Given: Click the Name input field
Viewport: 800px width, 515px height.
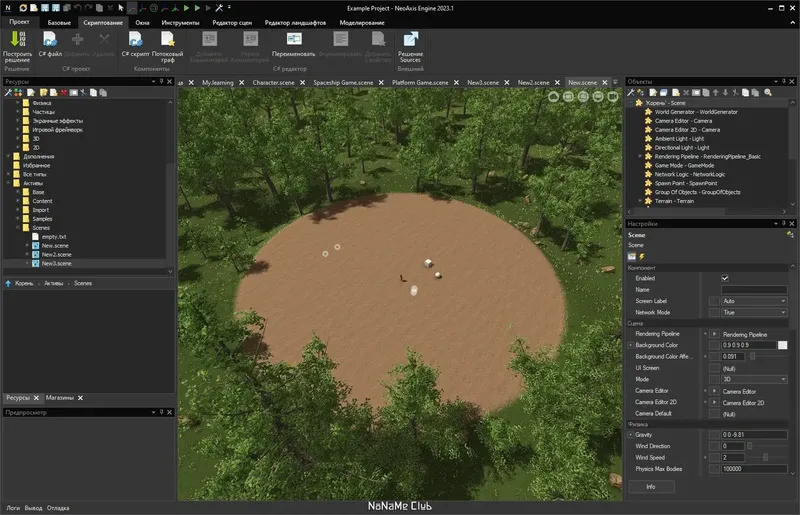Looking at the screenshot, I should (754, 289).
